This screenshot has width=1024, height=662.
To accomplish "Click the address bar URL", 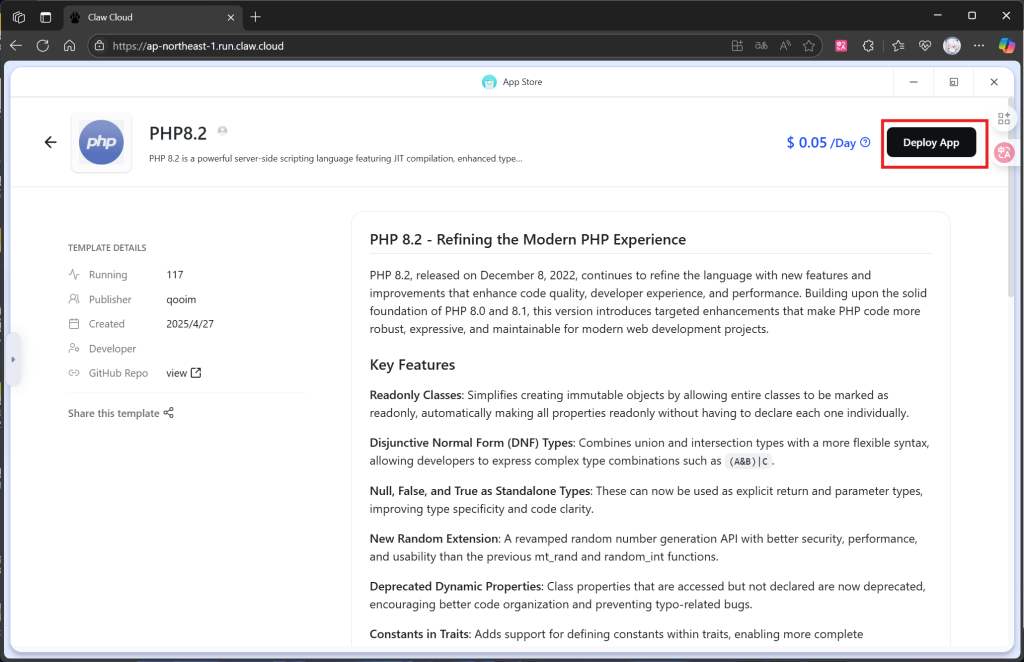I will point(198,46).
